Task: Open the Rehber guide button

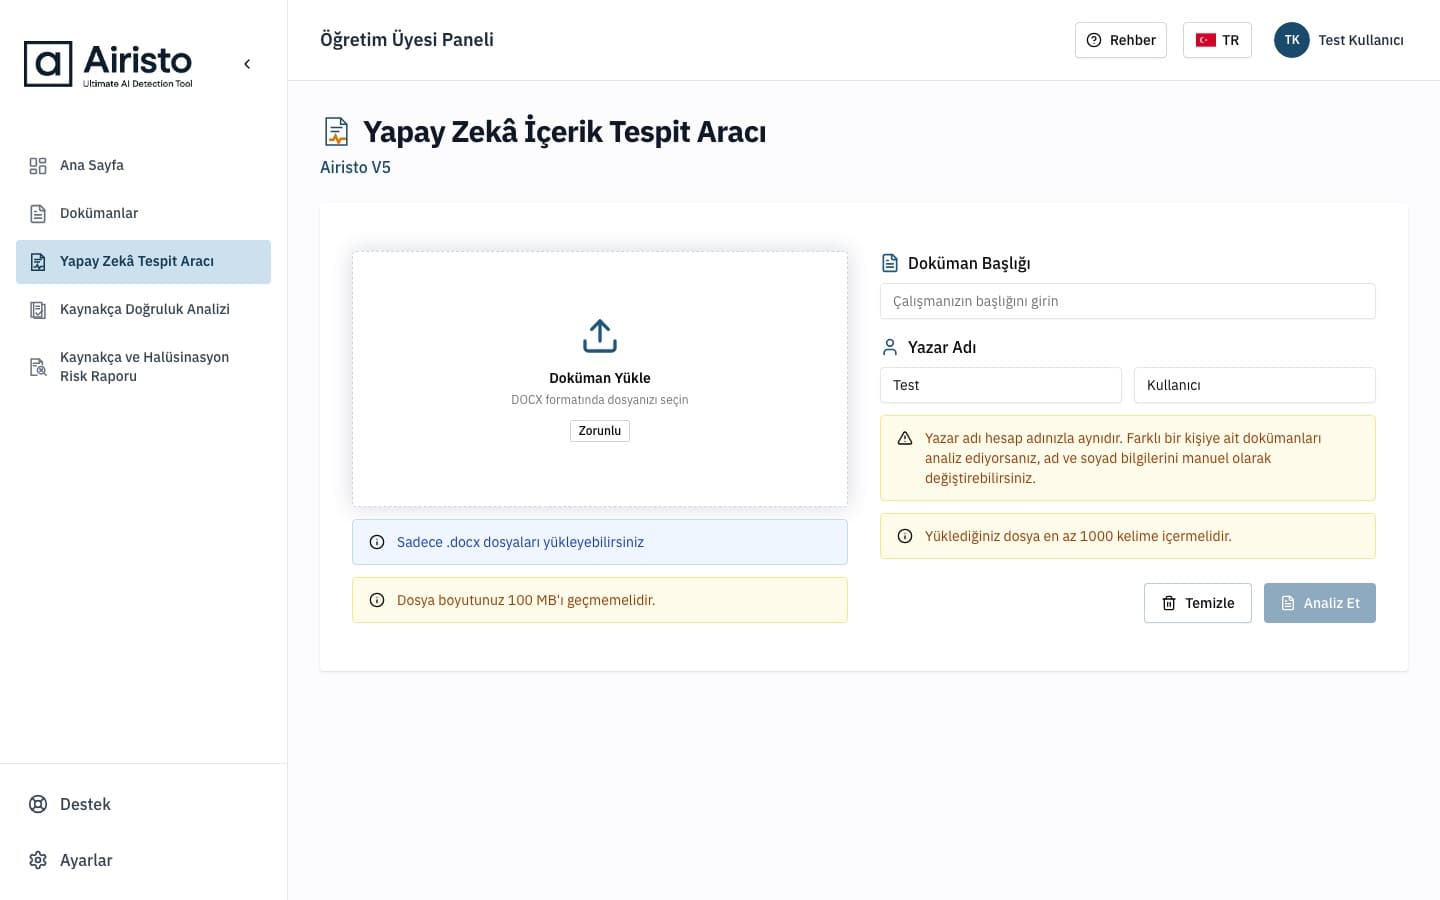Action: coord(1121,40)
